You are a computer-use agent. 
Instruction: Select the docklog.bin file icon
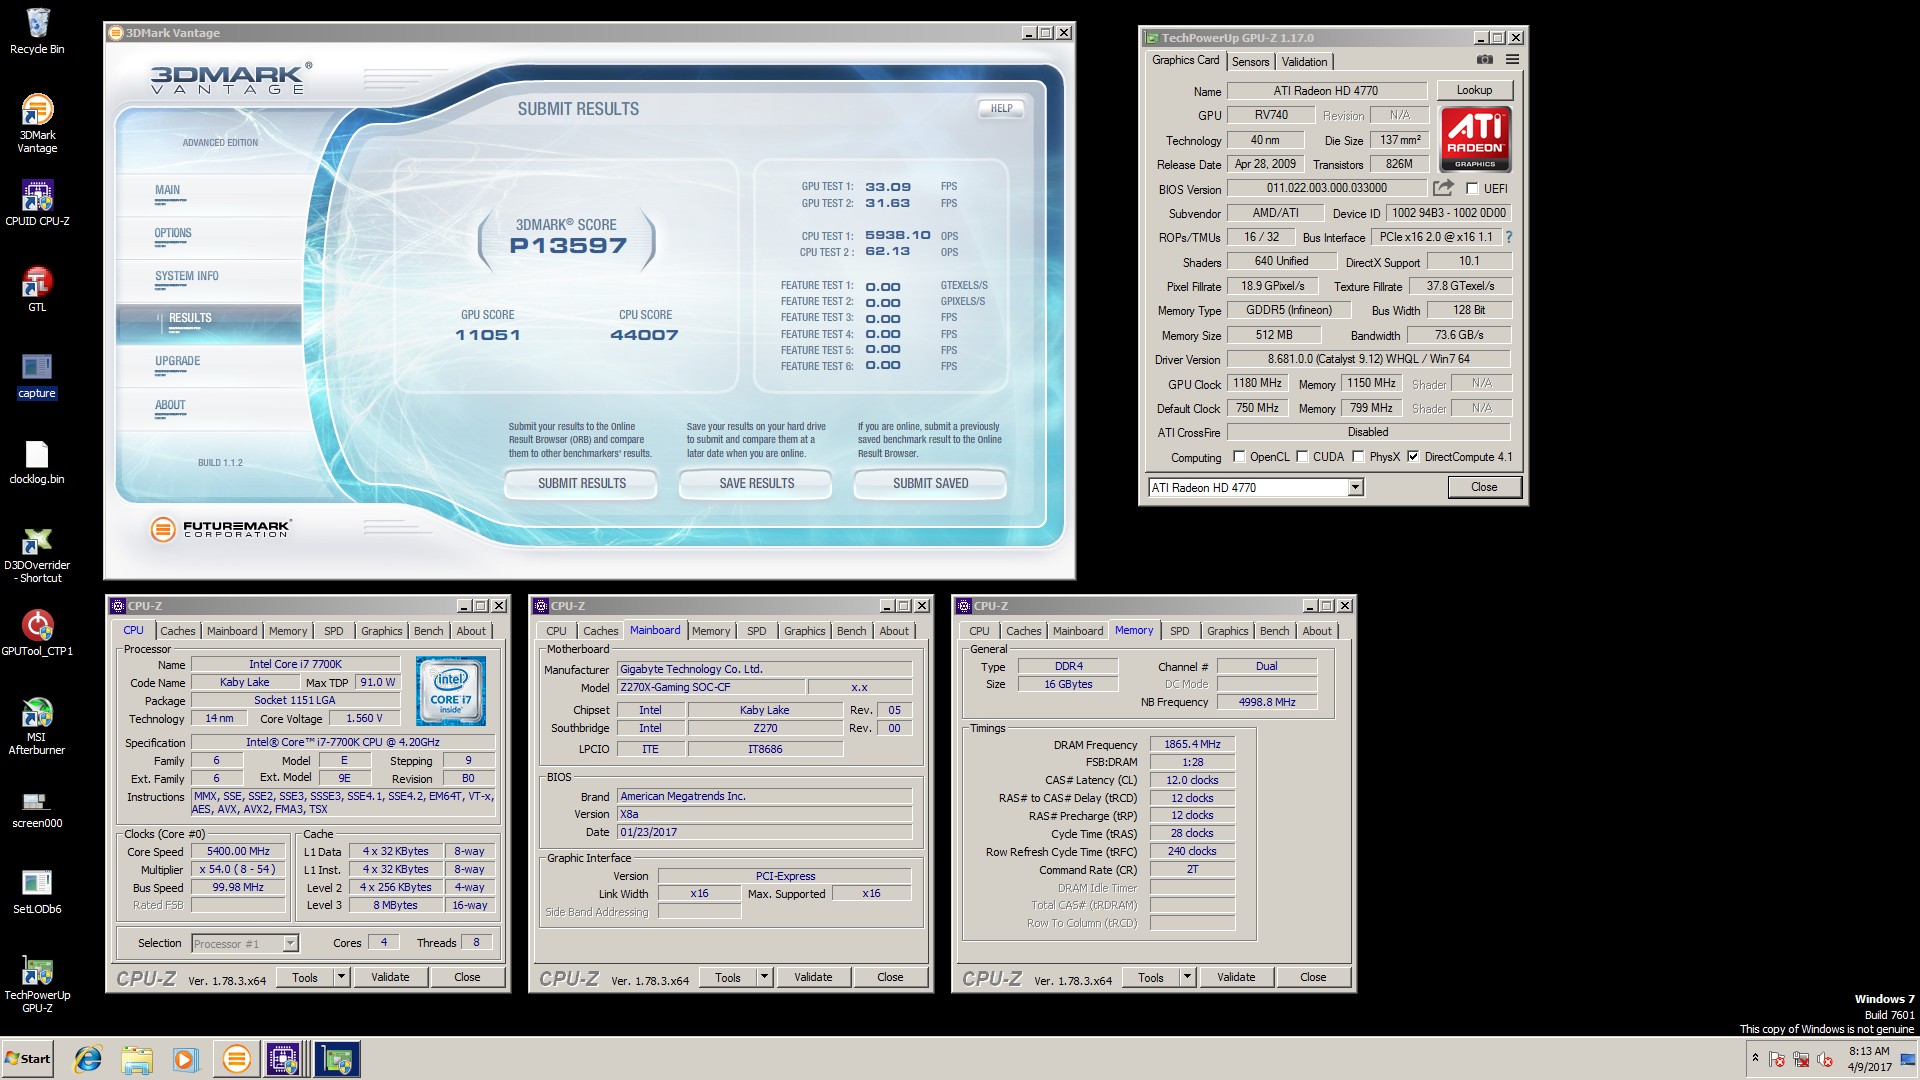pos(37,462)
